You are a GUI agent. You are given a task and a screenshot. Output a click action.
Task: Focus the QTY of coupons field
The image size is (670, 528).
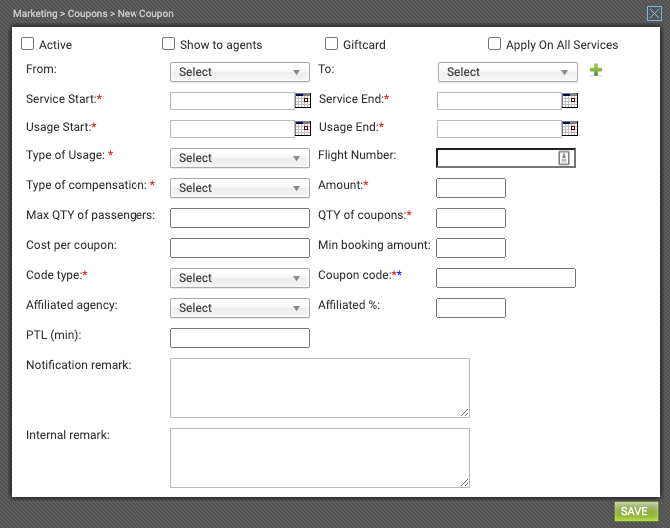[471, 218]
